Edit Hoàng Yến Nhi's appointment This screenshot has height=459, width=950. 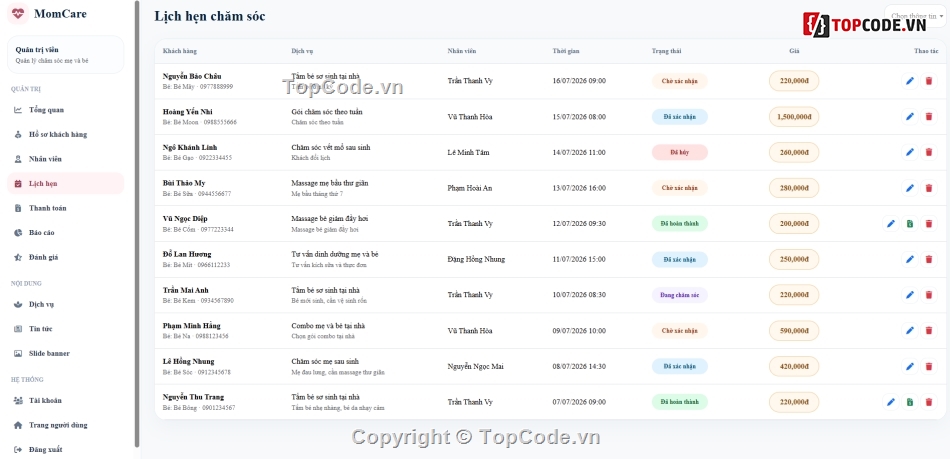click(909, 117)
